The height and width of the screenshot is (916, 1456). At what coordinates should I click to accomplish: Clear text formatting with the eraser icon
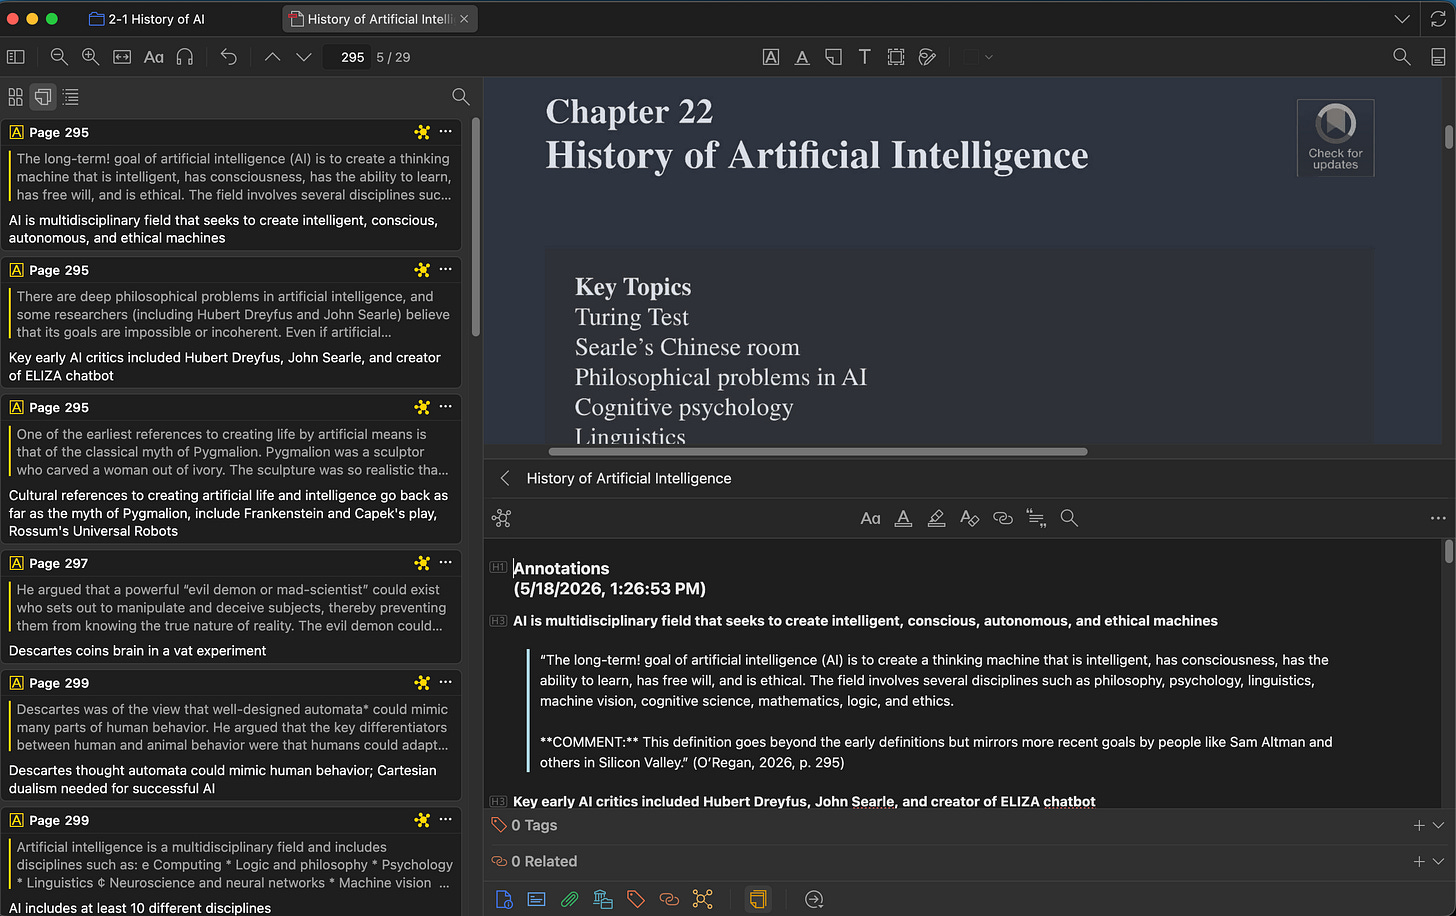click(969, 518)
